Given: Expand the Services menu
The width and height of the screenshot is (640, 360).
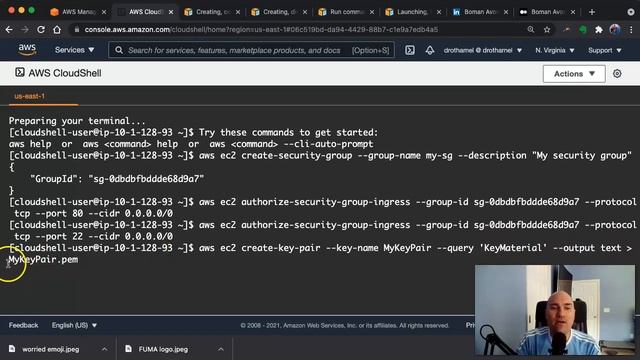Looking at the screenshot, I should [74, 50].
